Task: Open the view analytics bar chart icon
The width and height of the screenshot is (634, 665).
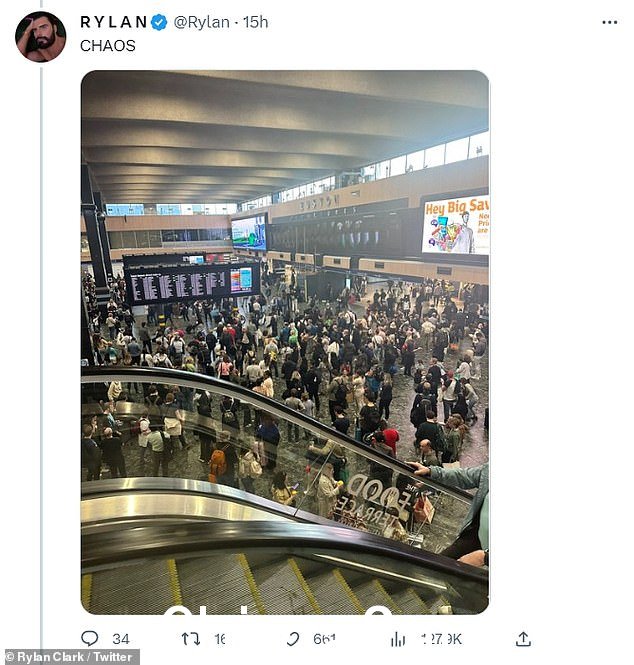Action: tap(397, 639)
